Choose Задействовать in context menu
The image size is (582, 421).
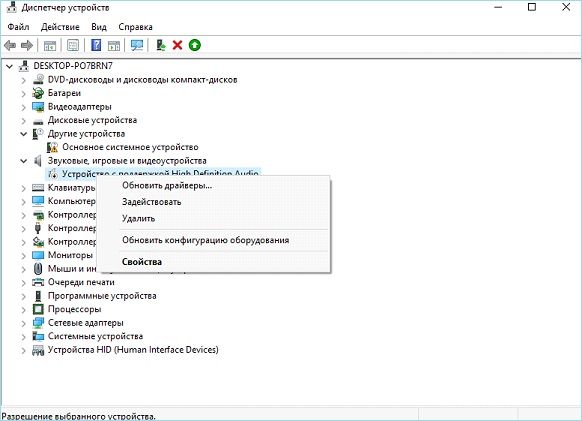(x=213, y=202)
